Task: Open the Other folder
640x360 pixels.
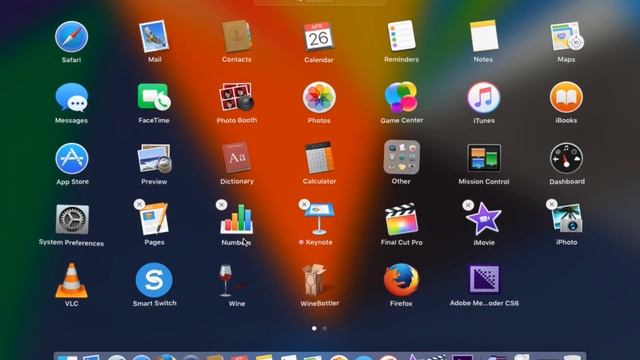Action: coord(402,158)
